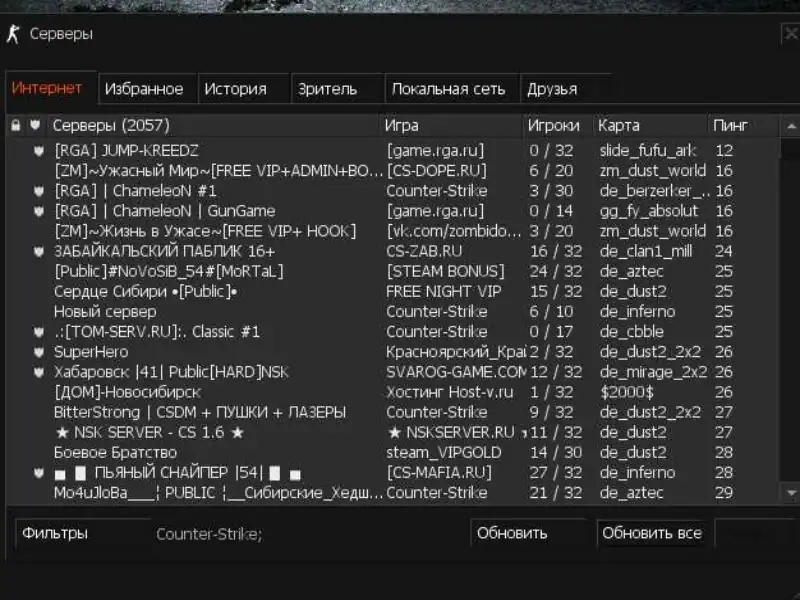Select server [Public]#NoVoSiB_54#[MoRTaL]
This screenshot has height=600, width=800.
(x=393, y=271)
